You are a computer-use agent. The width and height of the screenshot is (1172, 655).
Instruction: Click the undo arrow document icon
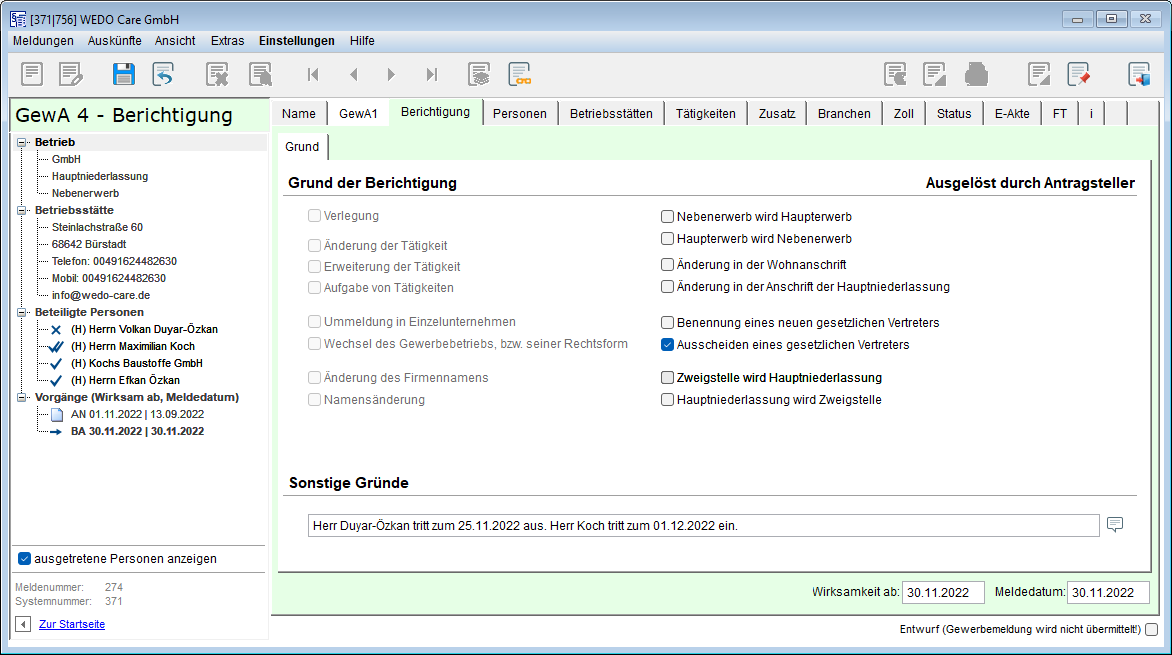[x=163, y=74]
